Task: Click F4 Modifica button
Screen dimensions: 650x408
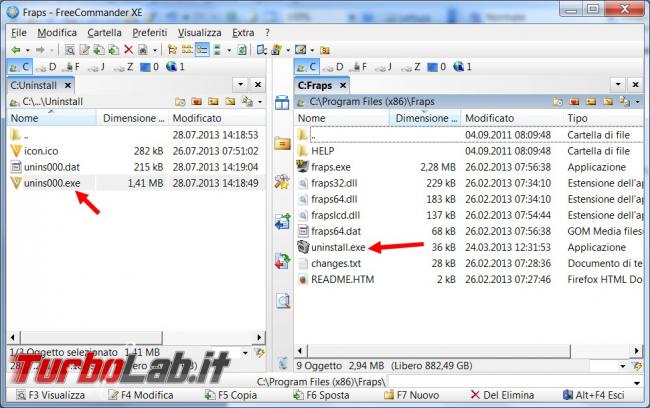Action: [140, 395]
